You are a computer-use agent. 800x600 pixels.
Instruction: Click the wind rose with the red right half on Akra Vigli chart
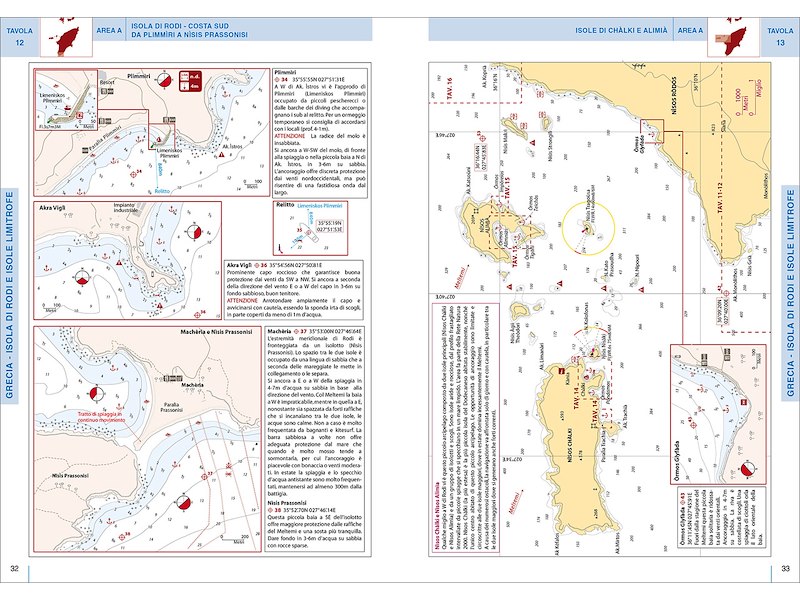193,232
